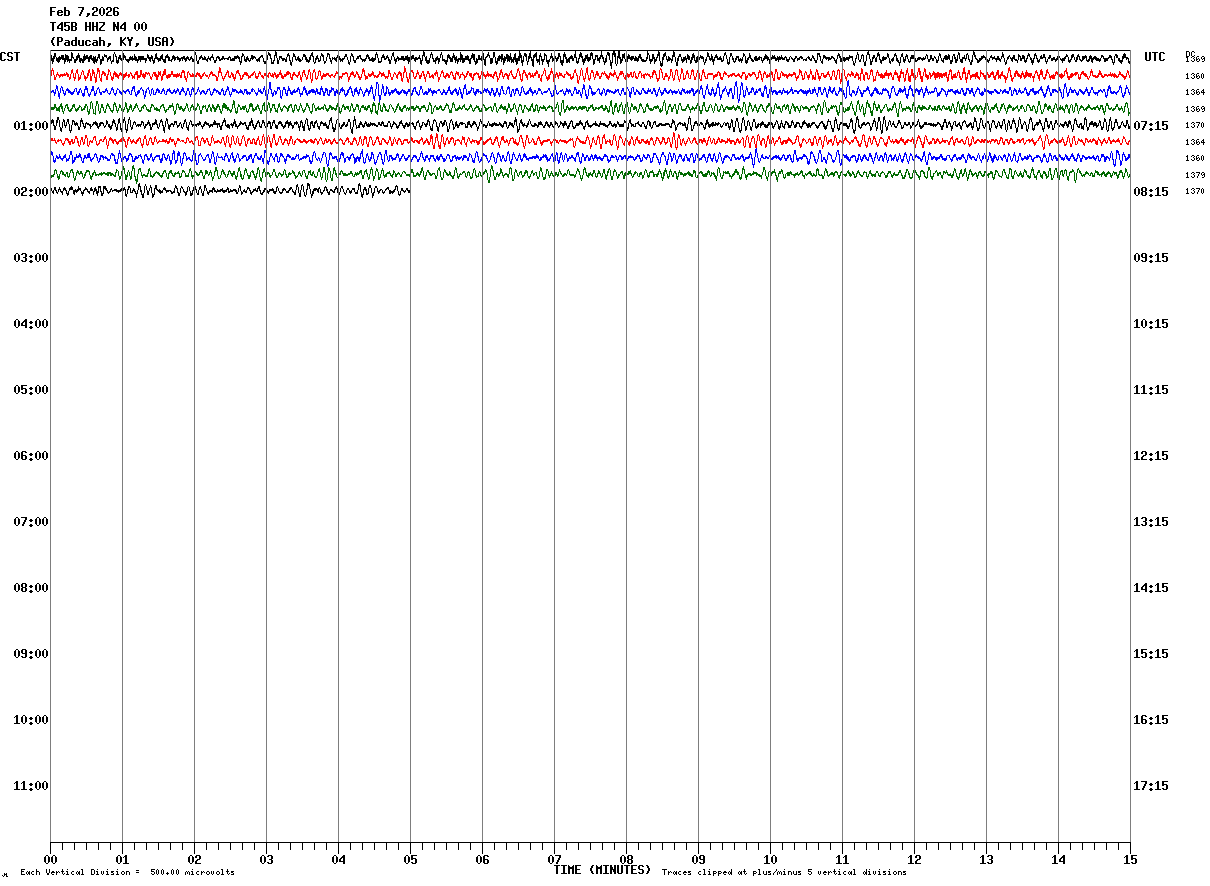Click the "01:00" CST time label

tap(31, 126)
